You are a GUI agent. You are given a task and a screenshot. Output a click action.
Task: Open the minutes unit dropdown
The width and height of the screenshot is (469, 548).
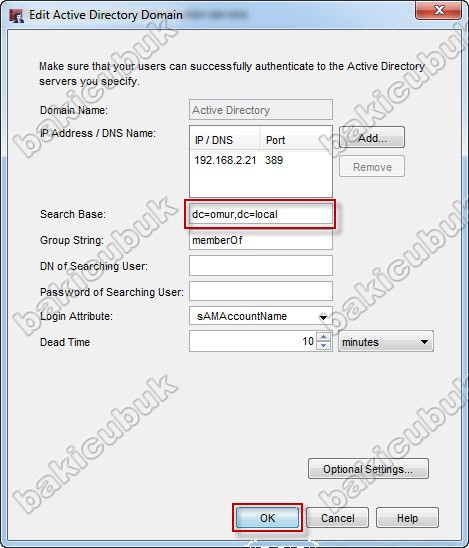pos(386,341)
